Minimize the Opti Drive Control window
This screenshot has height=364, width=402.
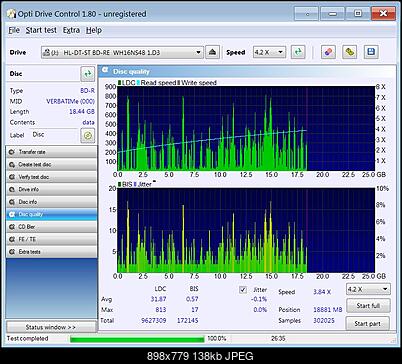coord(332,14)
